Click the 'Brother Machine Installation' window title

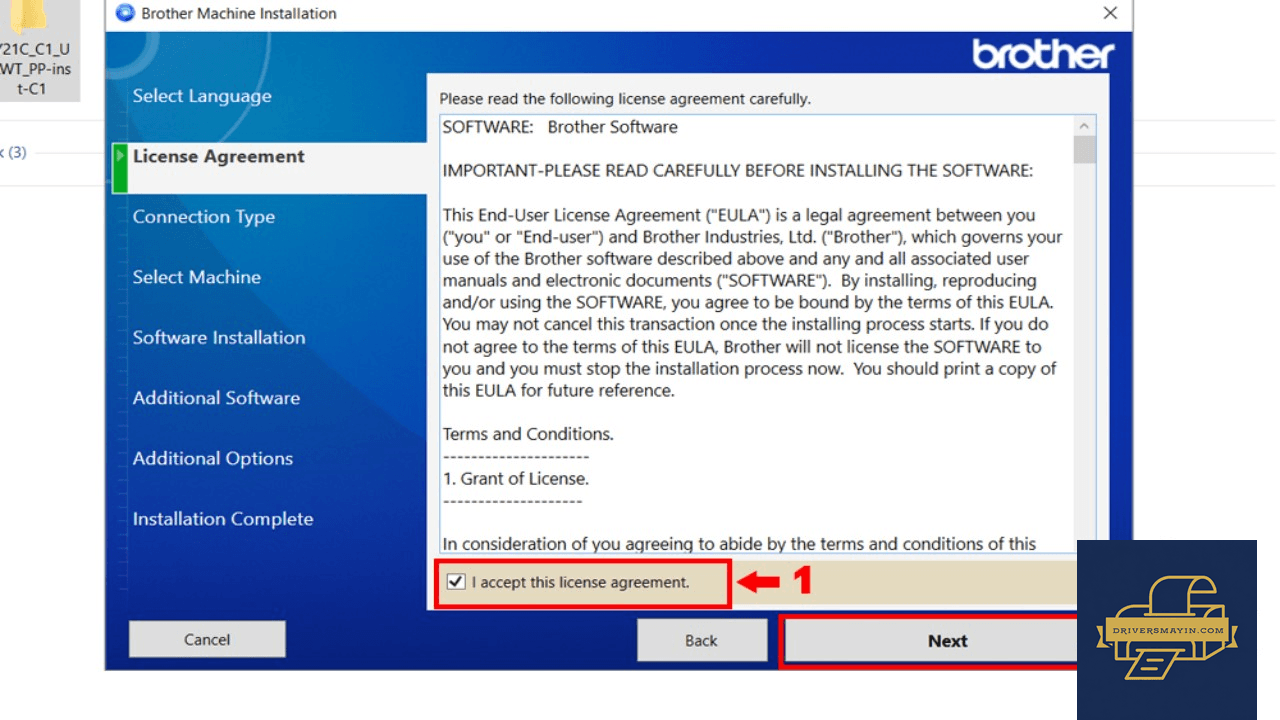239,13
